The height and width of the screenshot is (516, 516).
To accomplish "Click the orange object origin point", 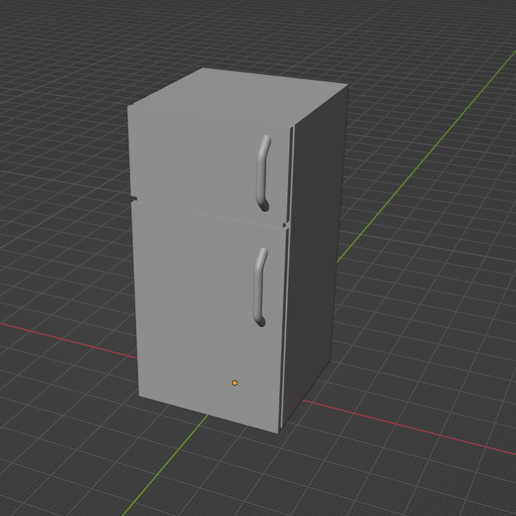I will pyautogui.click(x=235, y=383).
